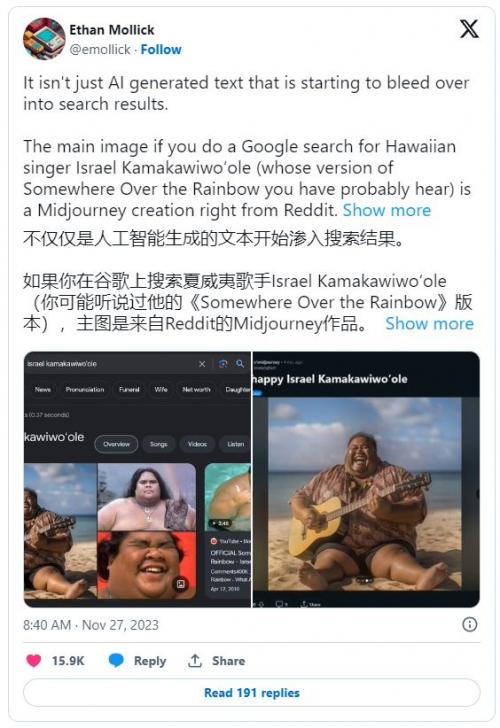This screenshot has height=728, width=500.
Task: Select the Overview tab in search results
Action: pos(117,444)
